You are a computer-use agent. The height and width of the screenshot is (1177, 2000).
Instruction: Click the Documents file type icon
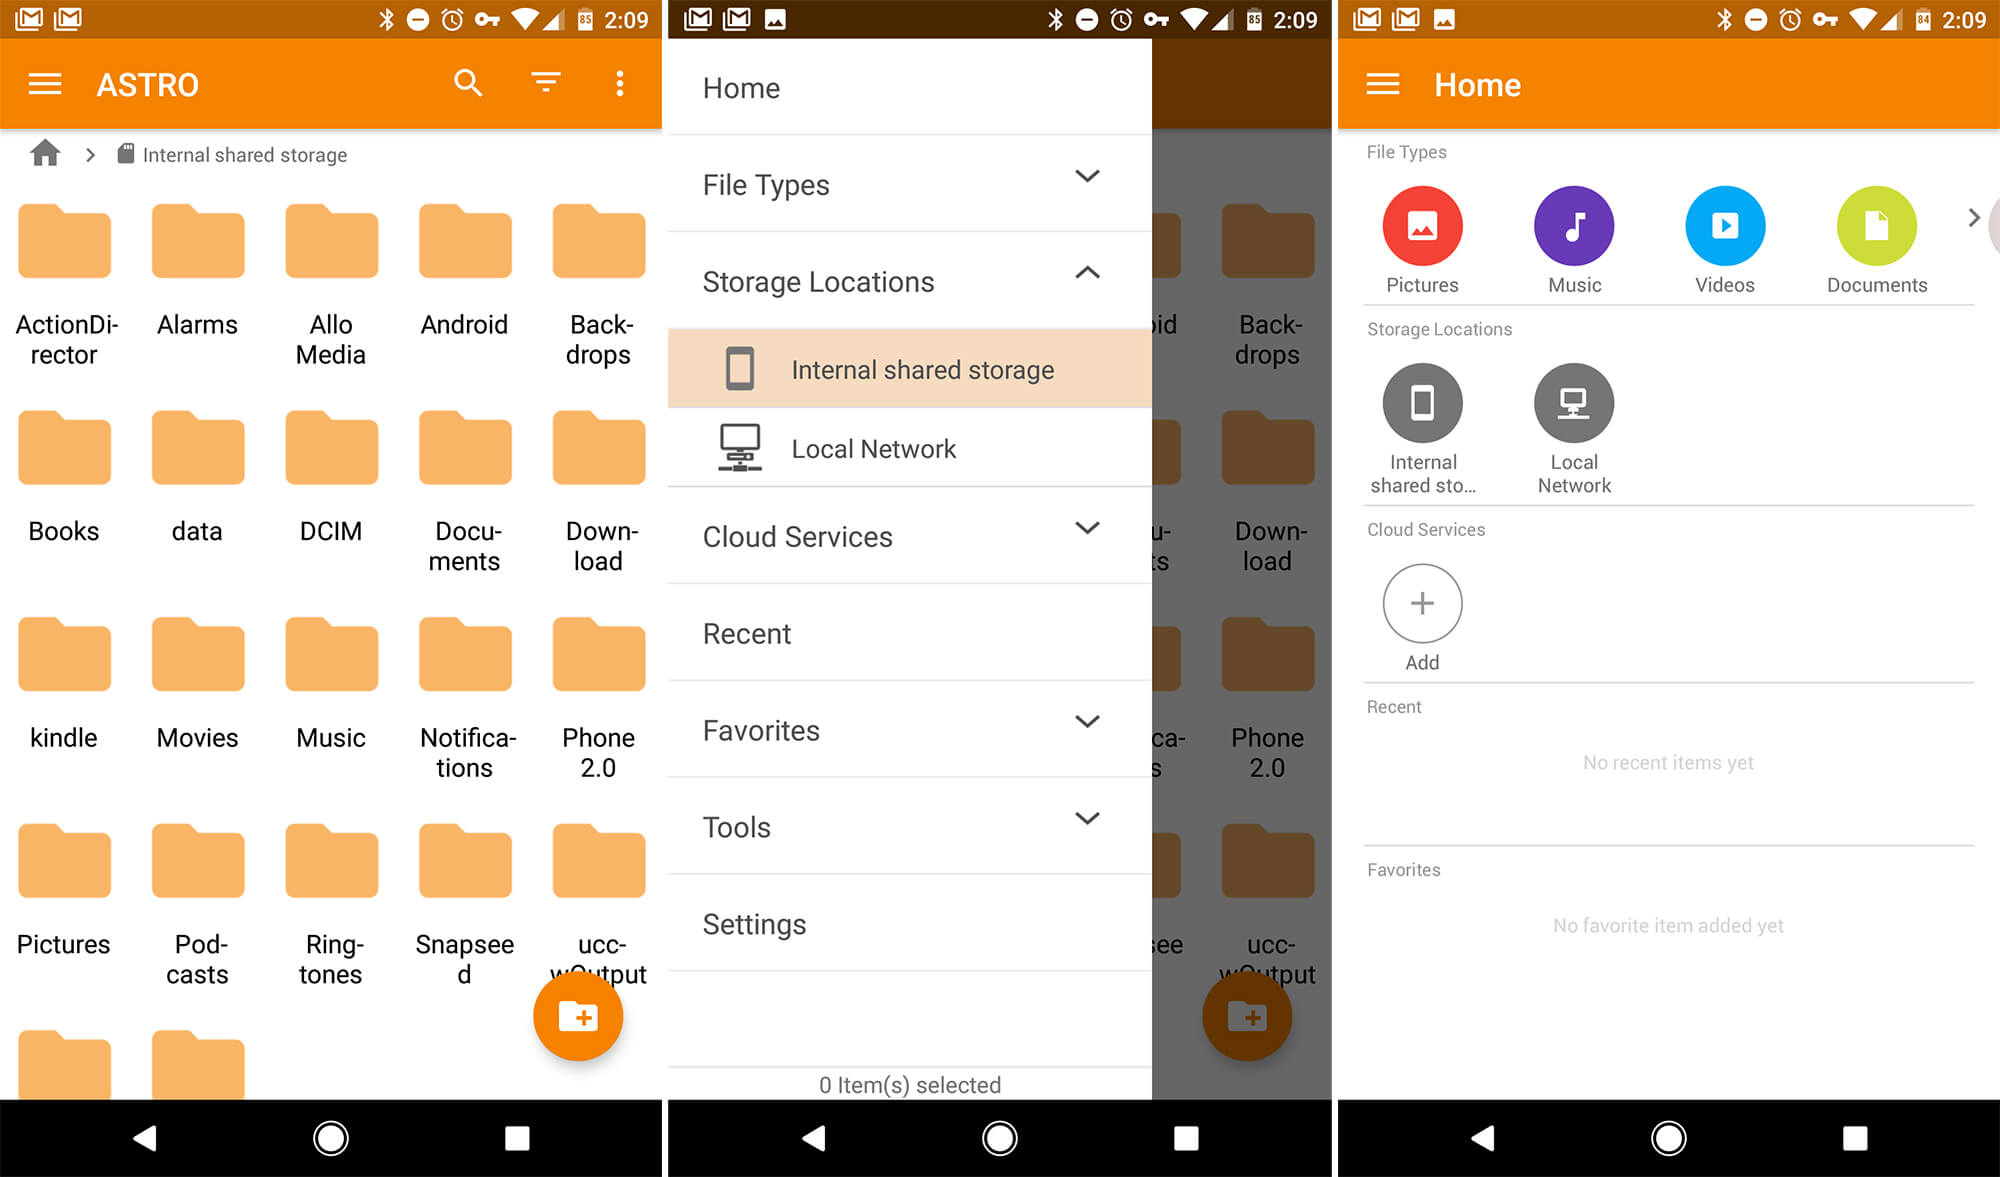(x=1875, y=226)
